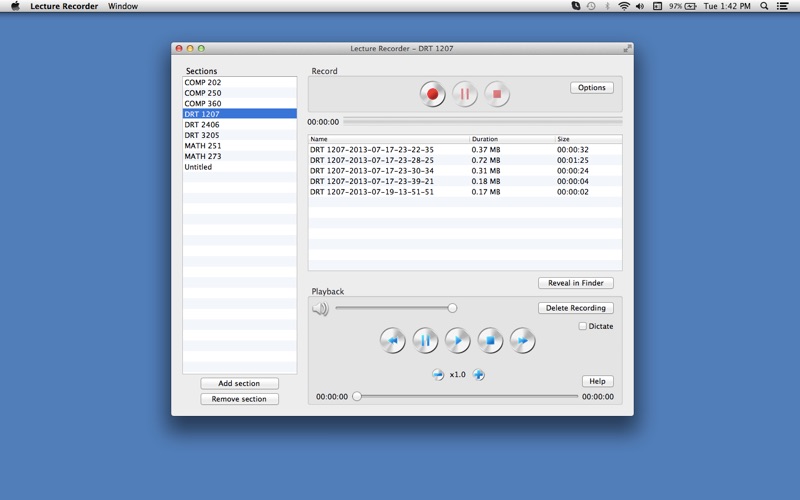Pause the current recording
The height and width of the screenshot is (500, 800).
(464, 94)
